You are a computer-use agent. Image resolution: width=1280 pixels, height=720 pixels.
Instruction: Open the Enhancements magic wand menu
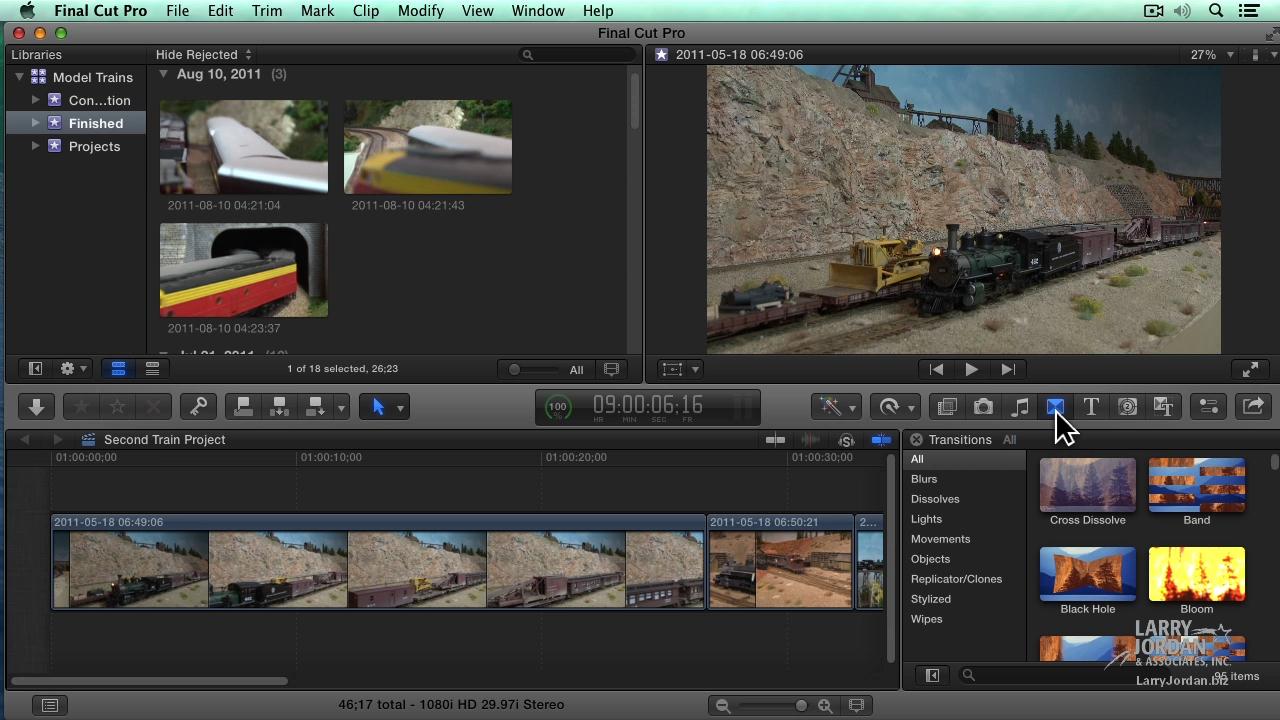[x=837, y=407]
